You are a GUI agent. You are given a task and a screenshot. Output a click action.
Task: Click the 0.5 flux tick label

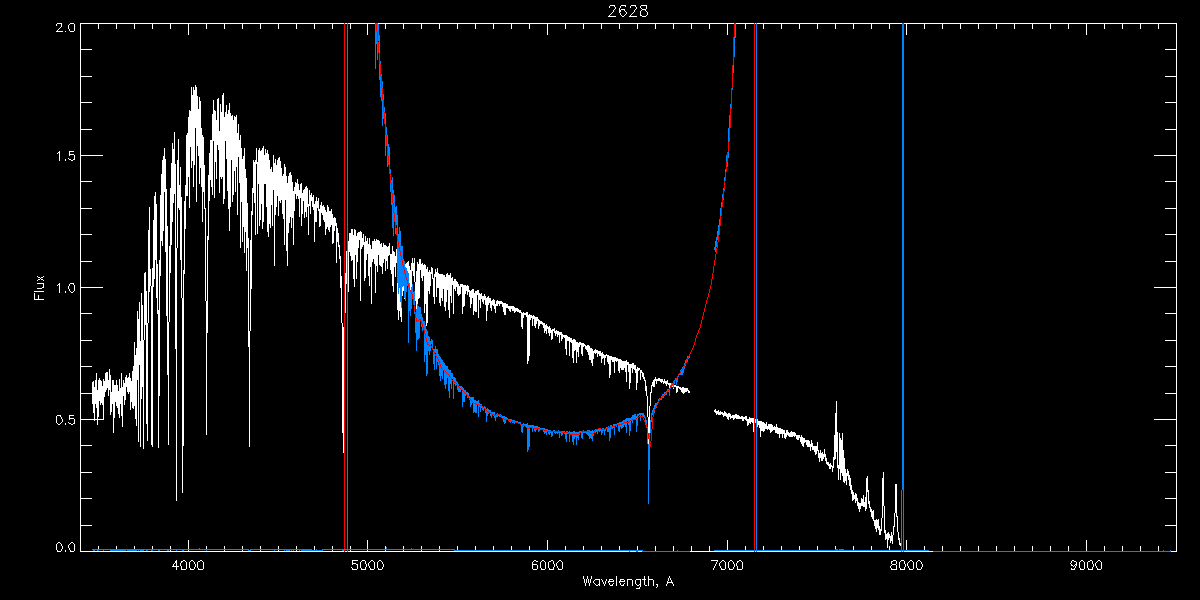point(66,419)
